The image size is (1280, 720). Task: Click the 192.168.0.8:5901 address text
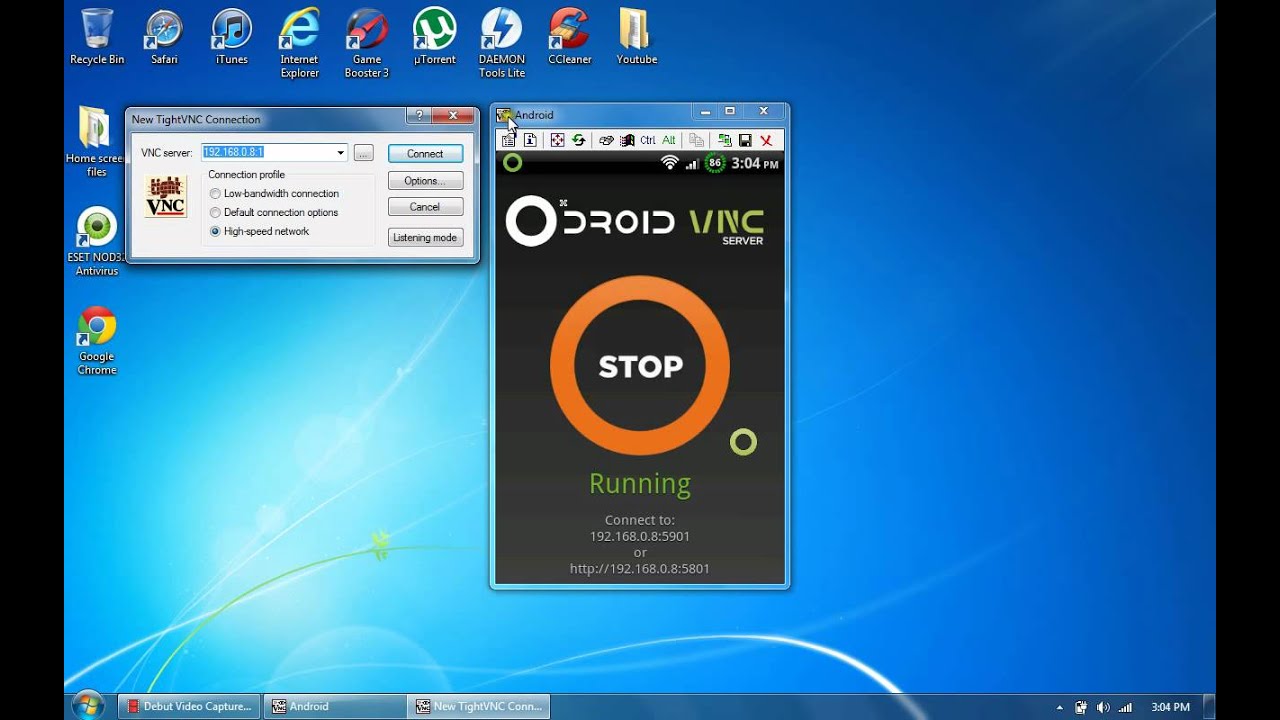[x=640, y=536]
